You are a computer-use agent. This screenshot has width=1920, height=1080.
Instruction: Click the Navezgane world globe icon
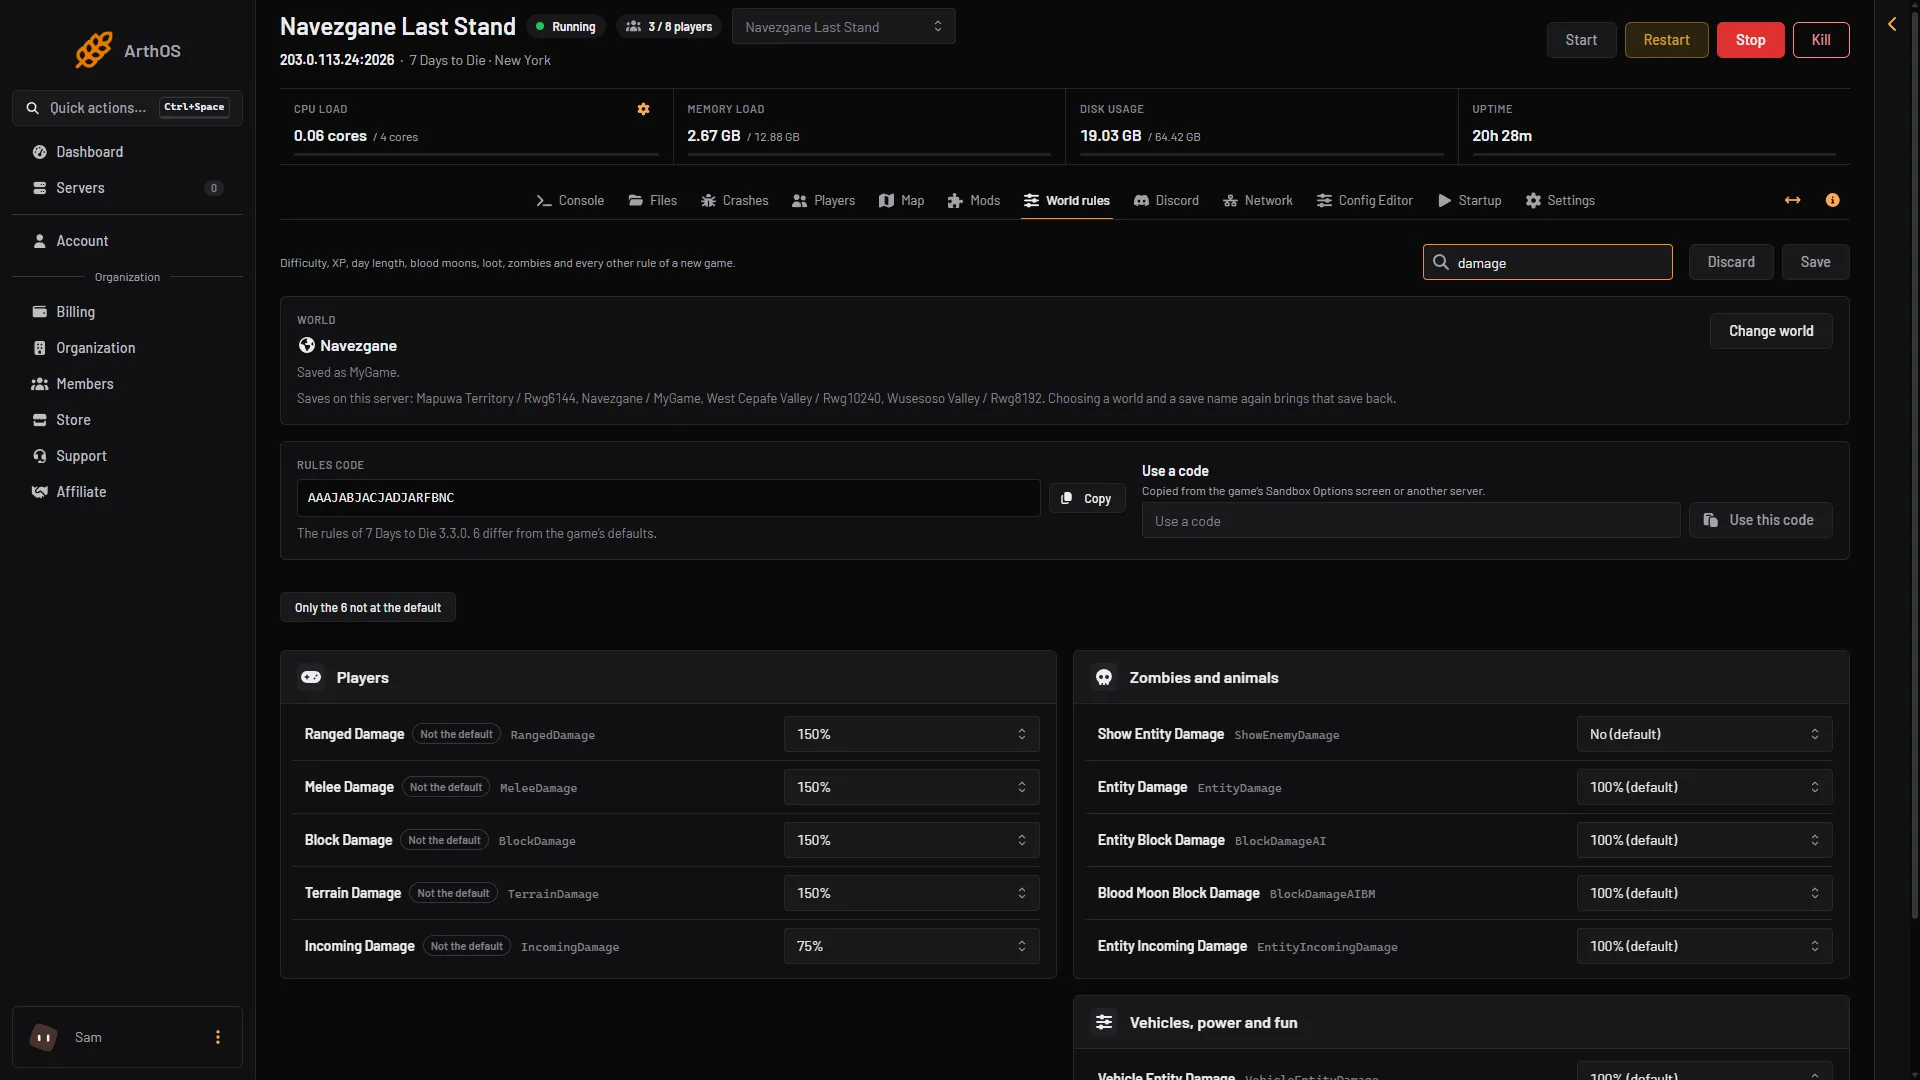click(307, 345)
